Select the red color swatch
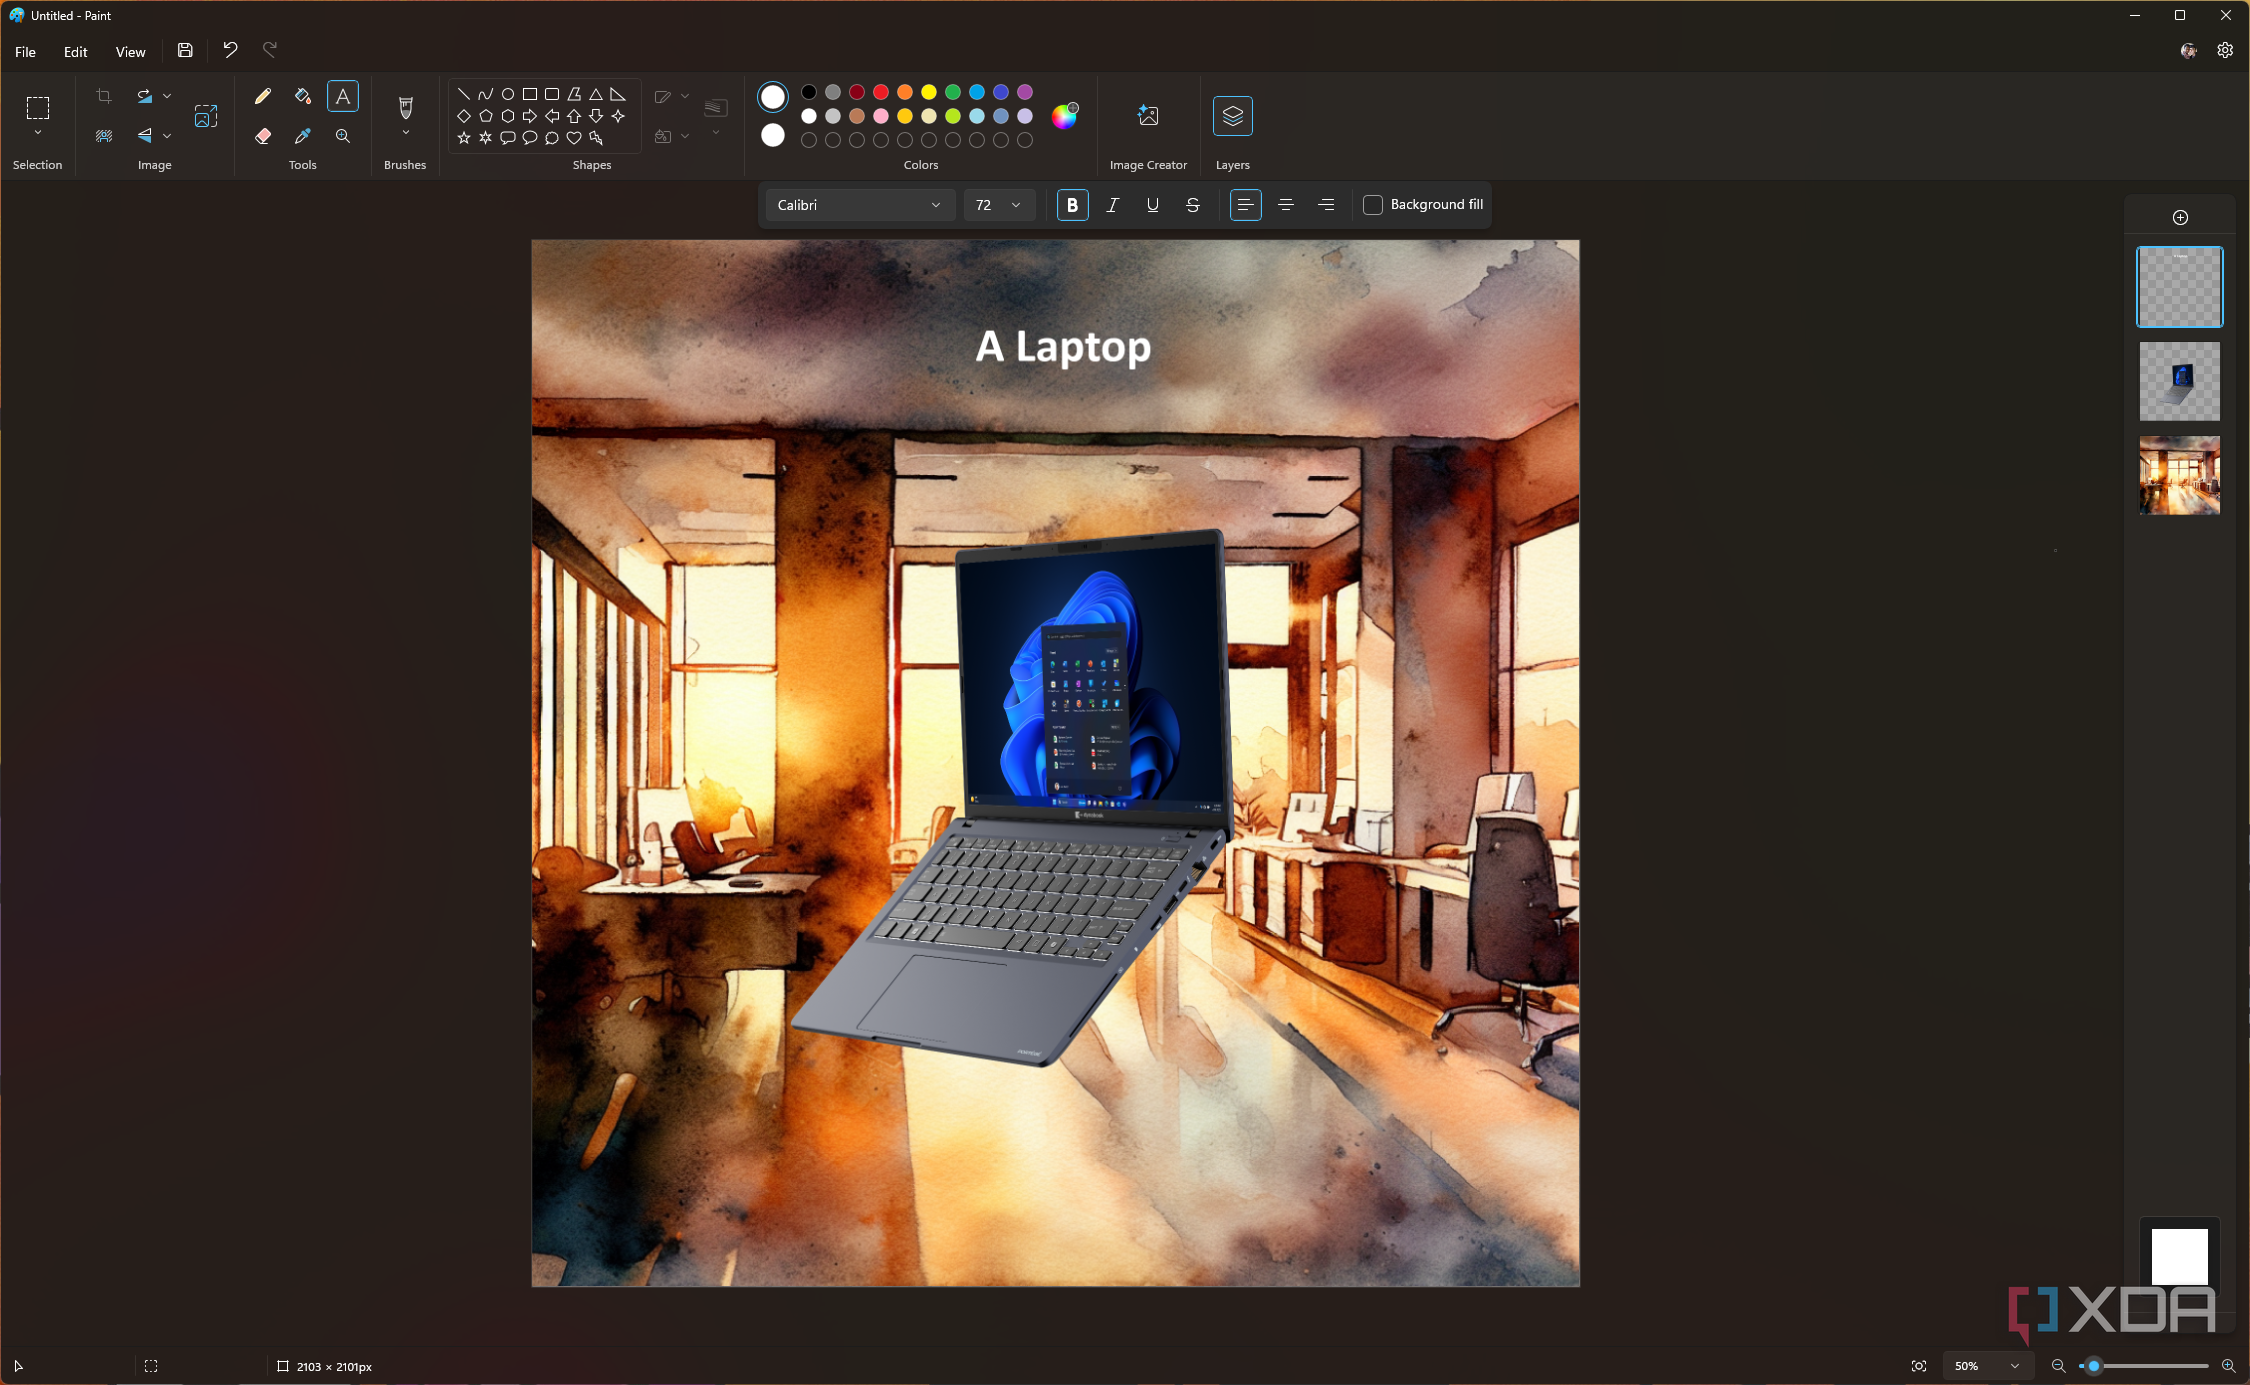2250x1385 pixels. click(x=881, y=92)
